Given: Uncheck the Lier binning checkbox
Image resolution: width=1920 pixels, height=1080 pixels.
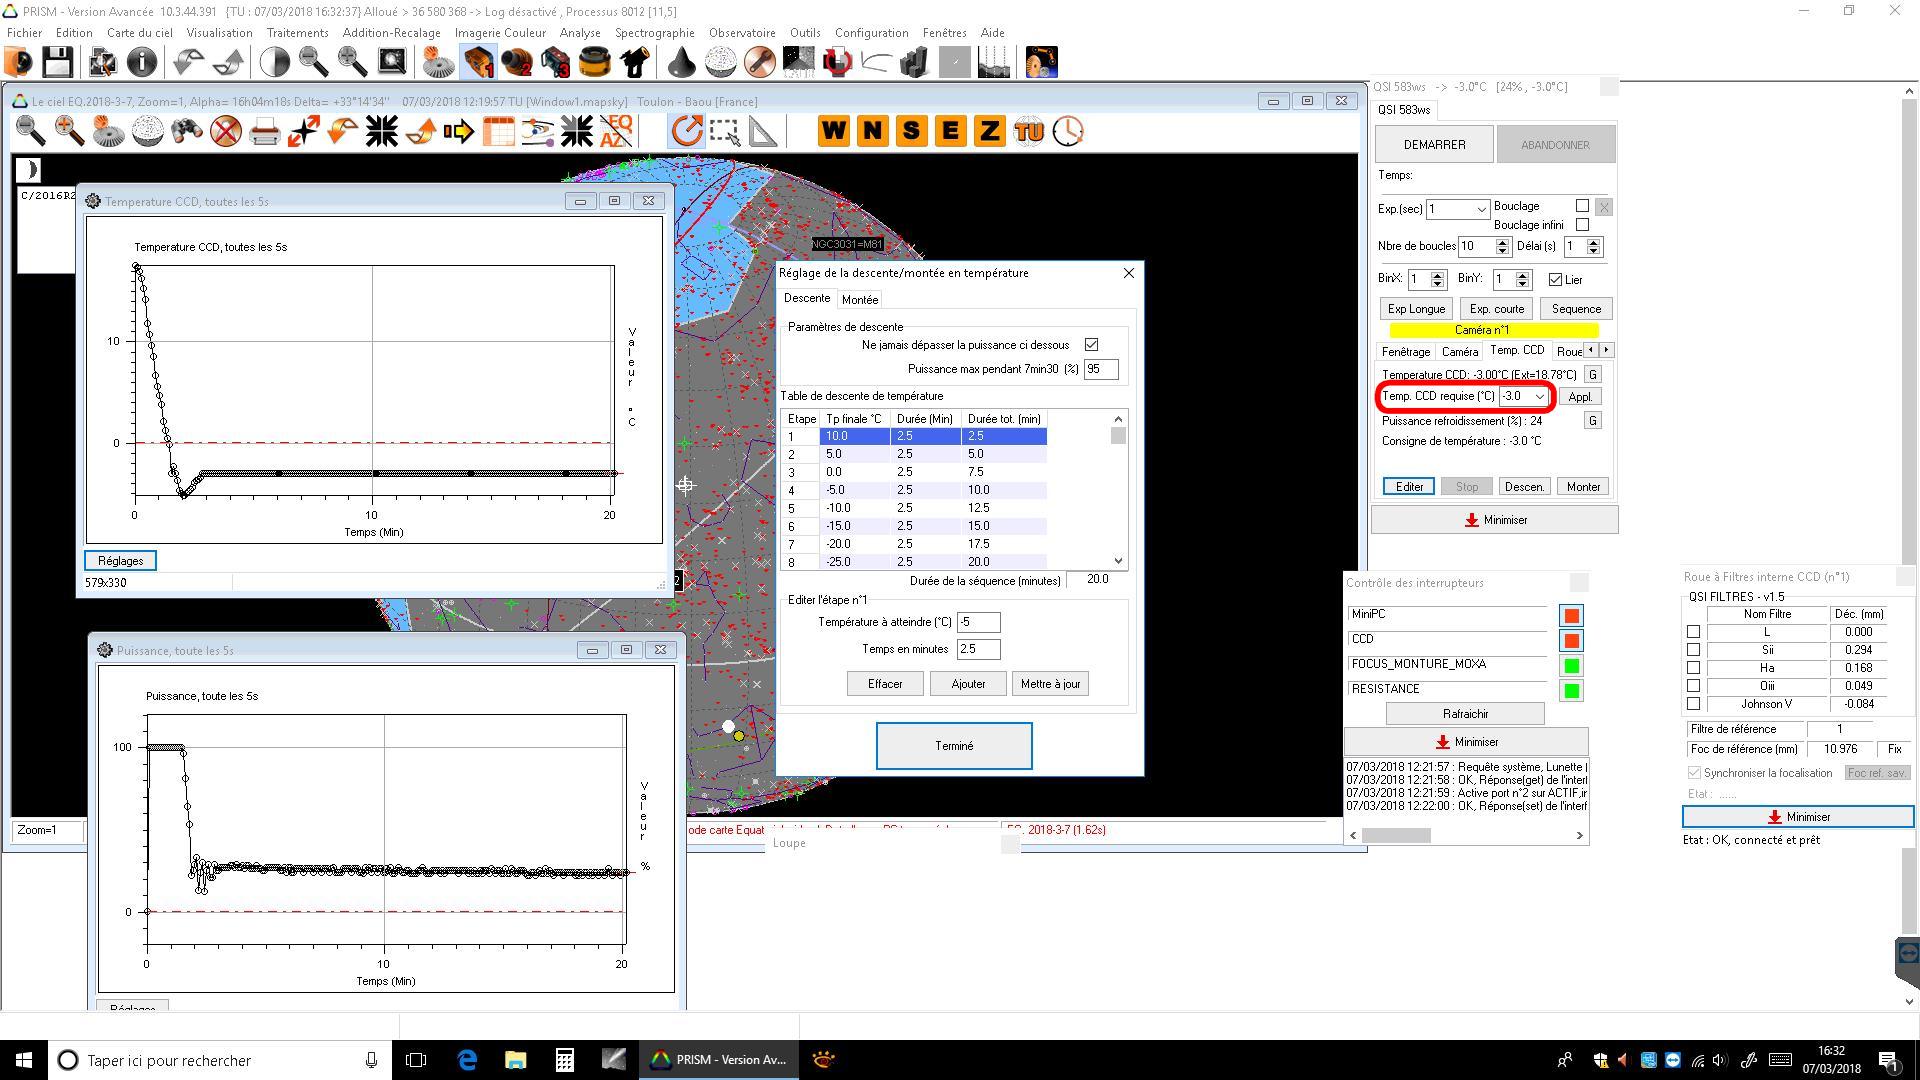Looking at the screenshot, I should tap(1555, 280).
